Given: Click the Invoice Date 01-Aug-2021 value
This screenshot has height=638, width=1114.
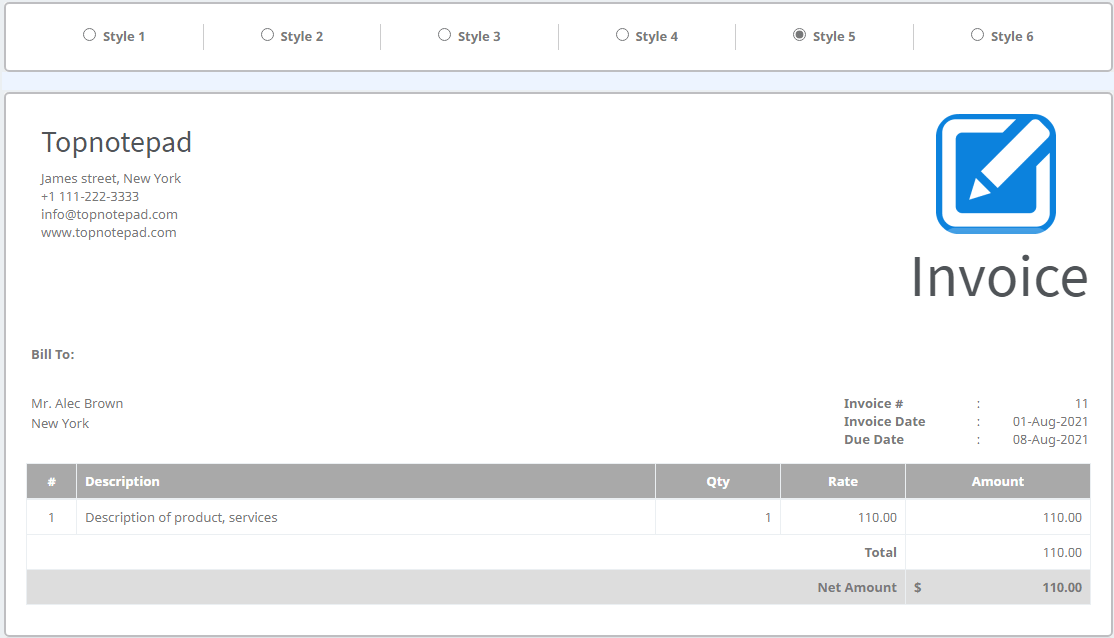Looking at the screenshot, I should [1050, 421].
